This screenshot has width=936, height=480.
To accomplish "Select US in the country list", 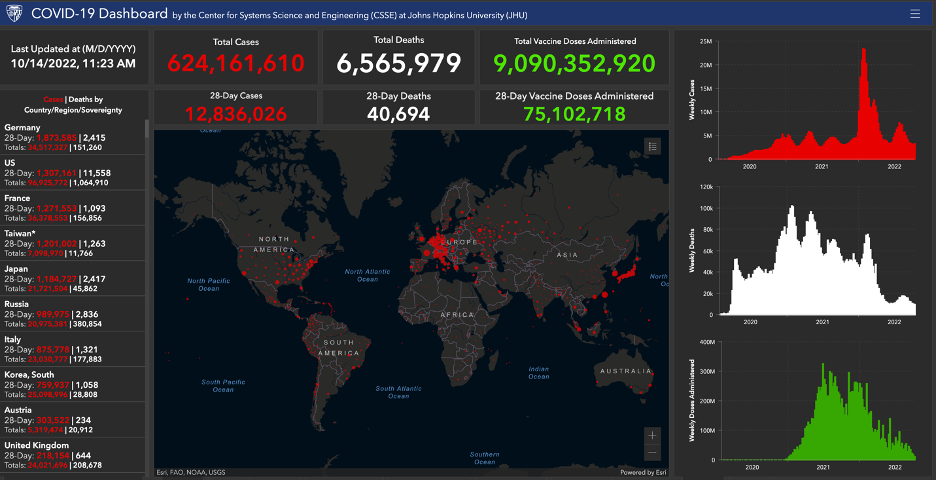I will pyautogui.click(x=72, y=173).
